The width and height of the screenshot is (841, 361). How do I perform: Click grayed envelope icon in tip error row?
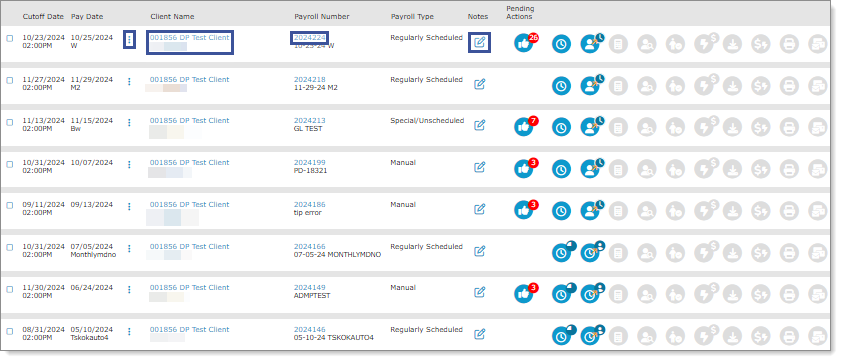point(818,211)
